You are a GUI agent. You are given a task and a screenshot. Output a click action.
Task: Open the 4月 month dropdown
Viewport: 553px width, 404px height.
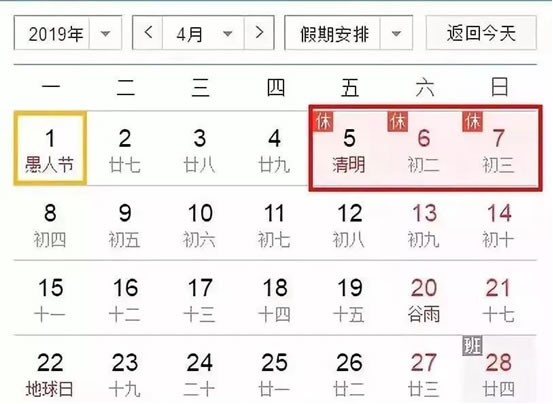click(203, 33)
